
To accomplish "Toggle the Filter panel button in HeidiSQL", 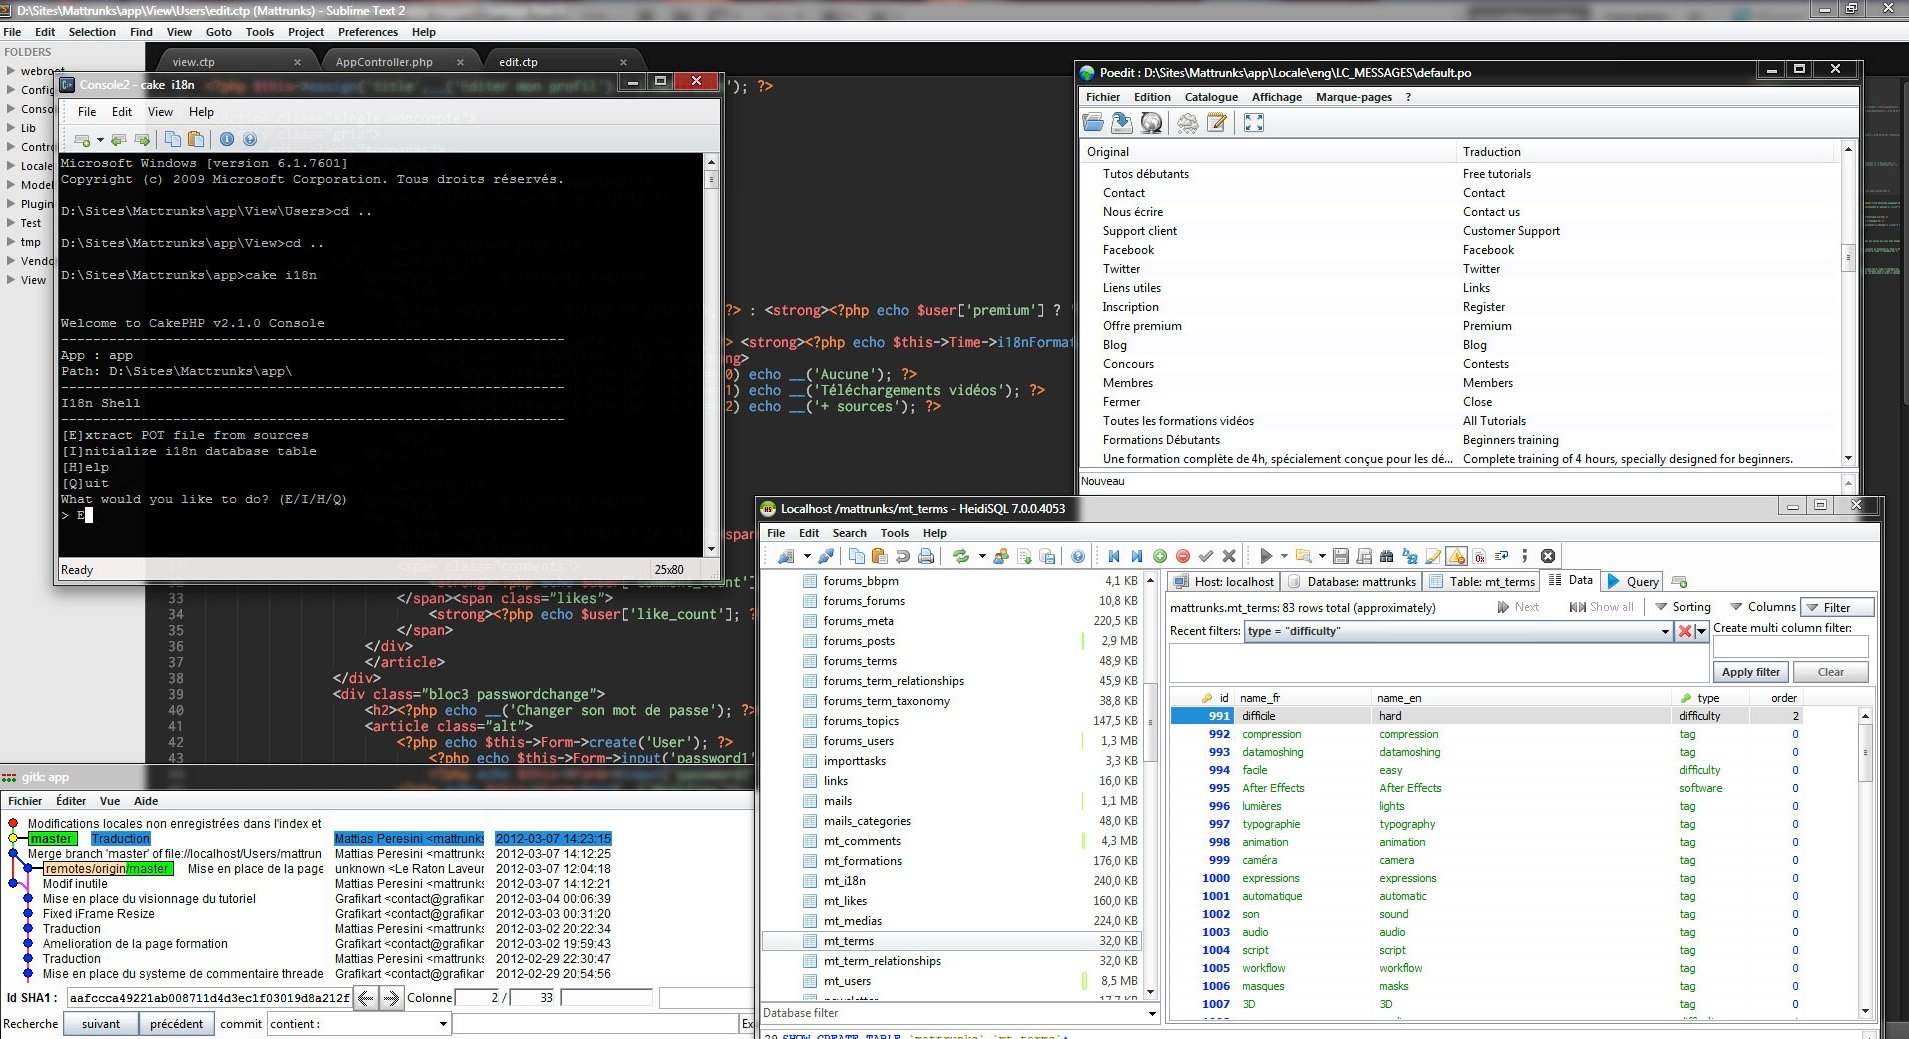I will tap(1836, 607).
